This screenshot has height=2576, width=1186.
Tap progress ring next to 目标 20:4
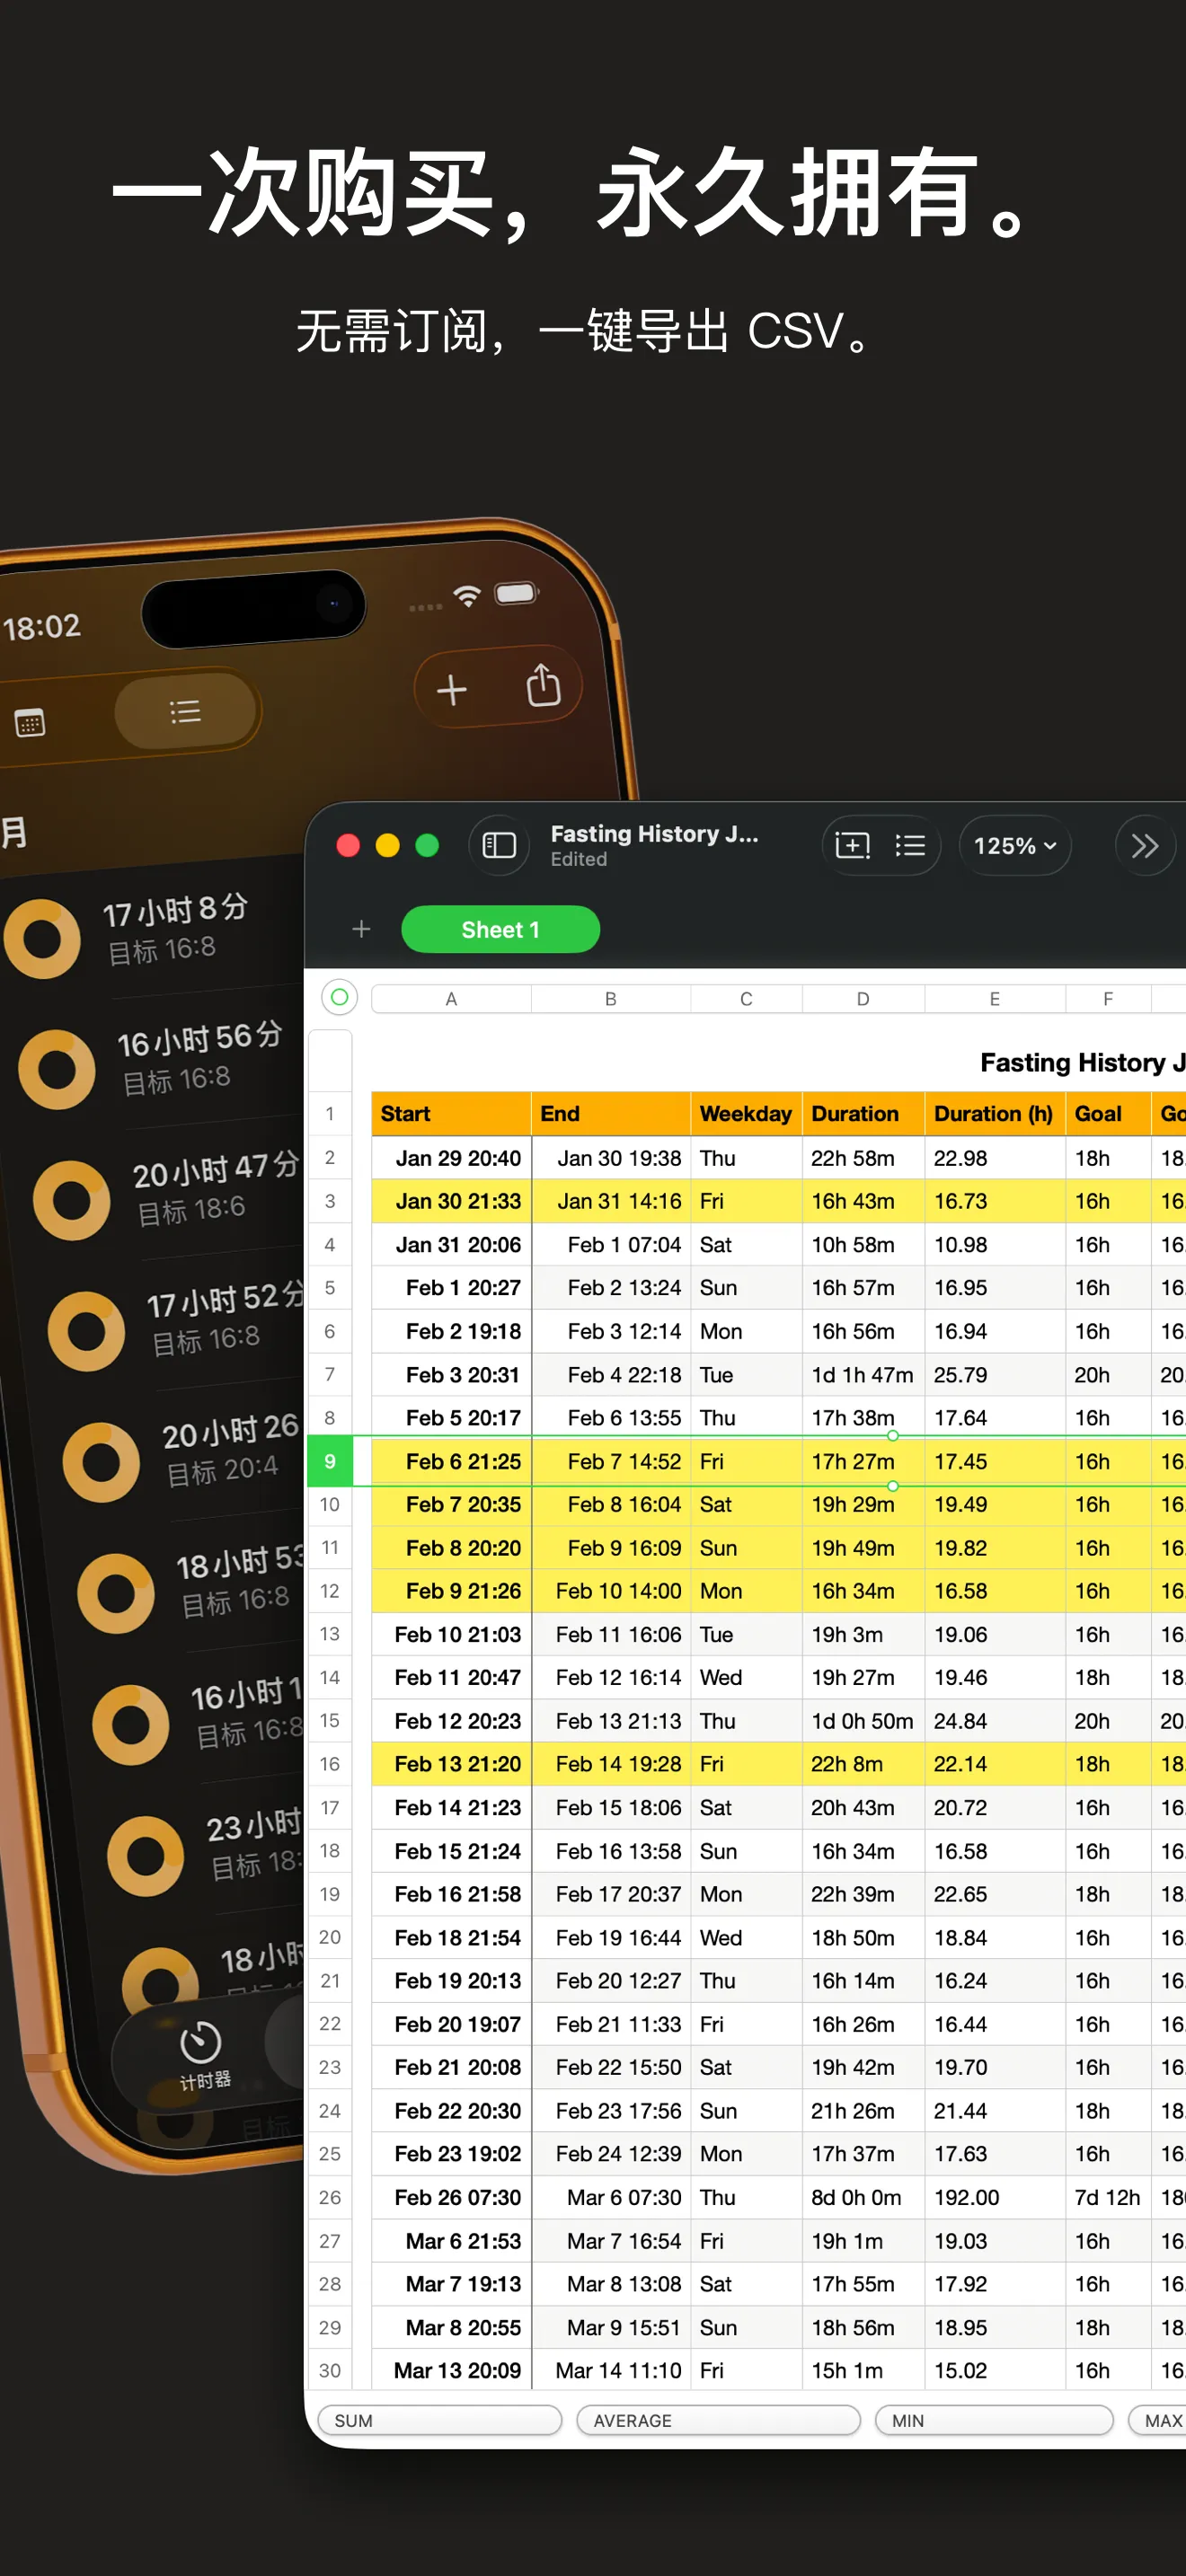tap(101, 1462)
